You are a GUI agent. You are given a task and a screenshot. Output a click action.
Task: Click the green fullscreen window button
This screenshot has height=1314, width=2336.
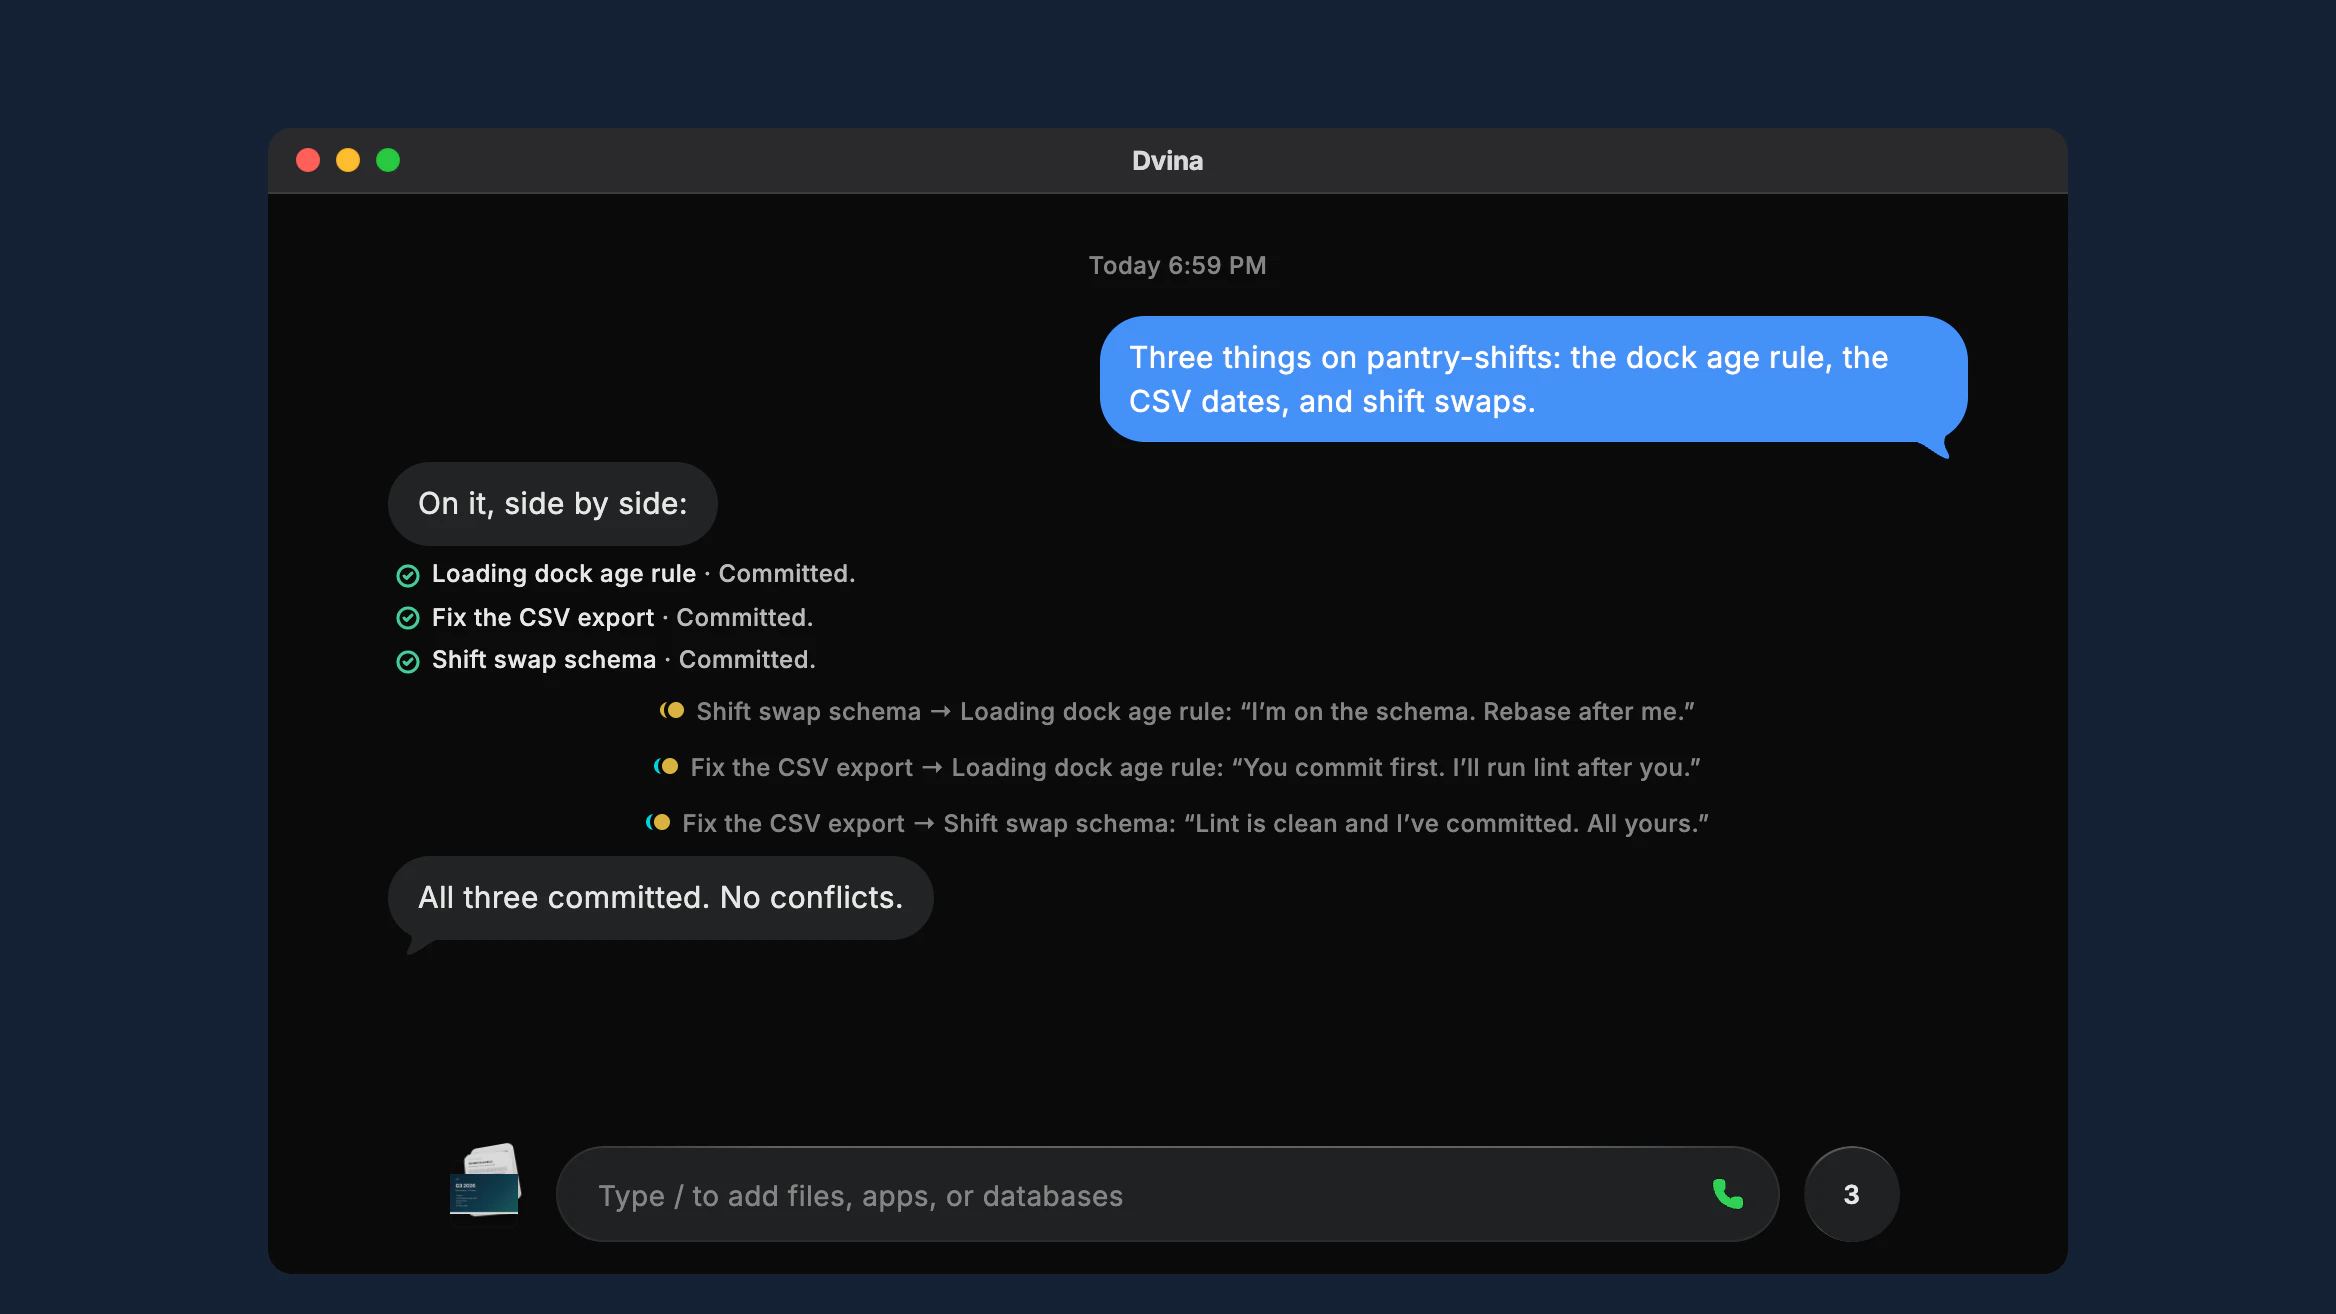click(388, 160)
